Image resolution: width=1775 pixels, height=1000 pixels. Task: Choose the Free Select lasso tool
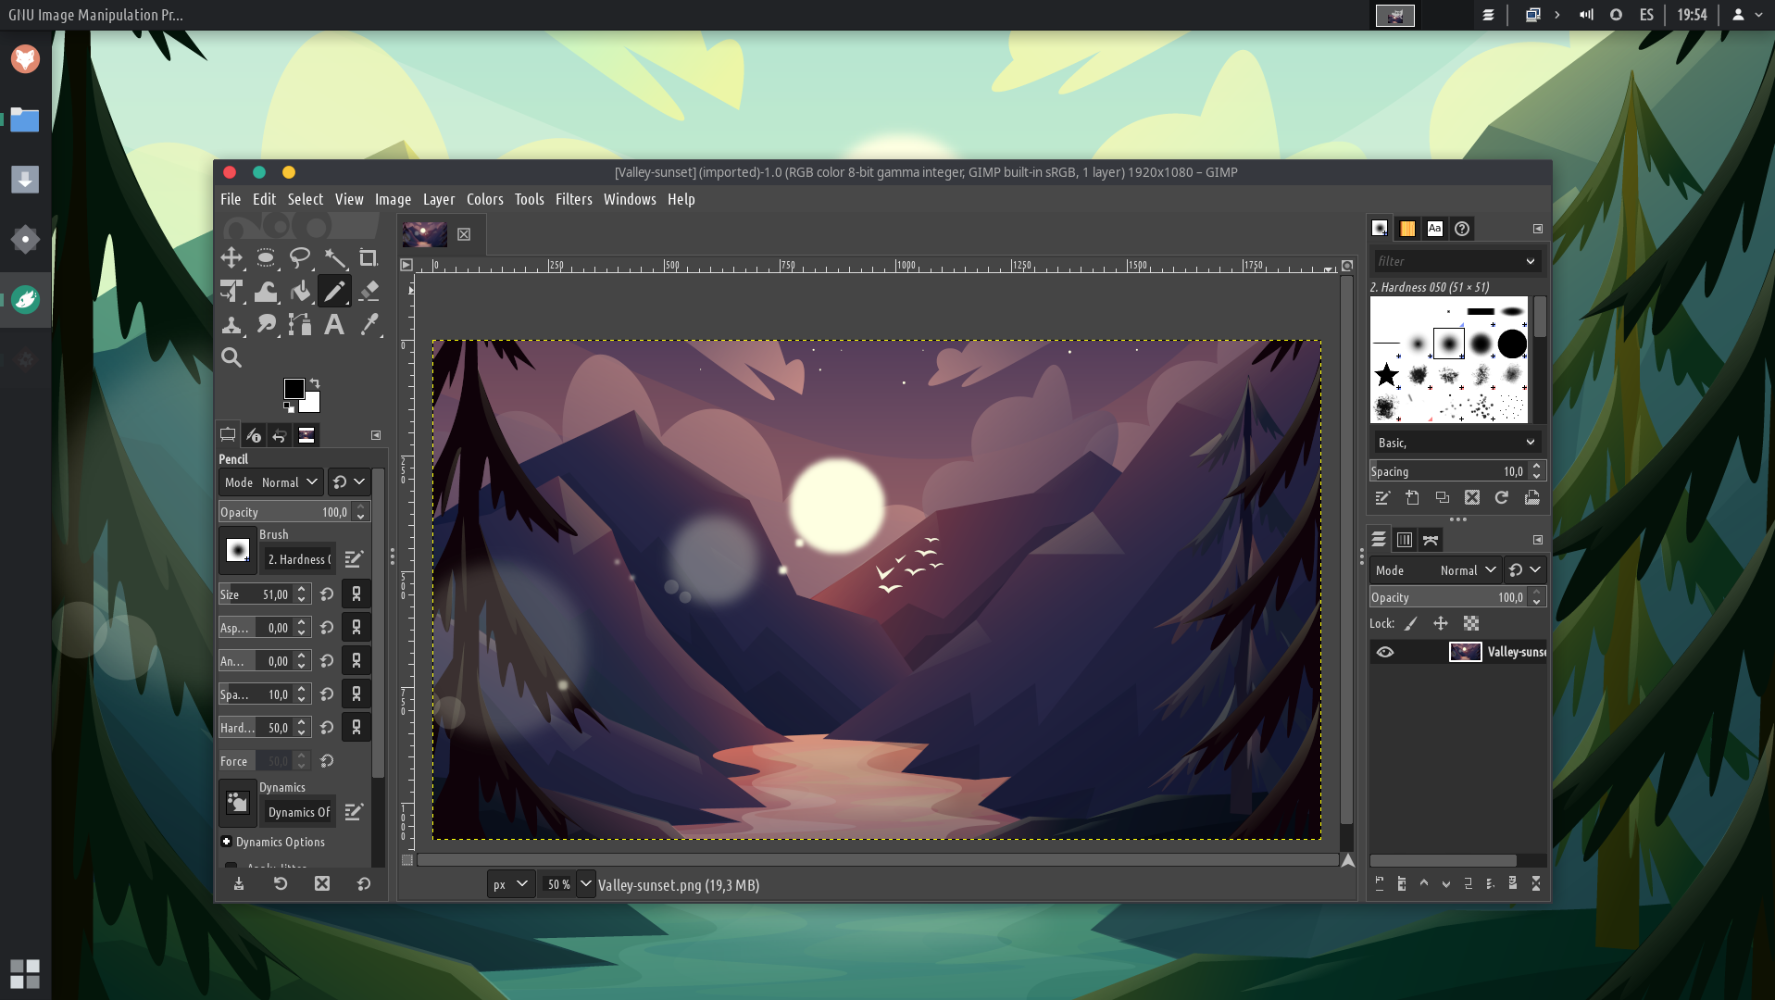tap(299, 258)
